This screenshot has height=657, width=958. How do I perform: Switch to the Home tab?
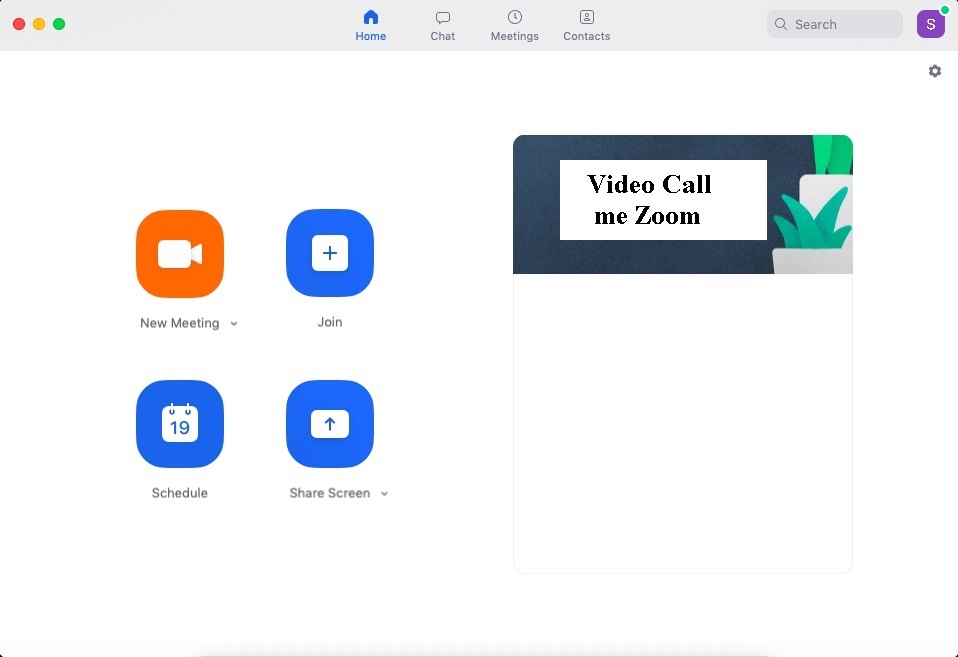[371, 26]
